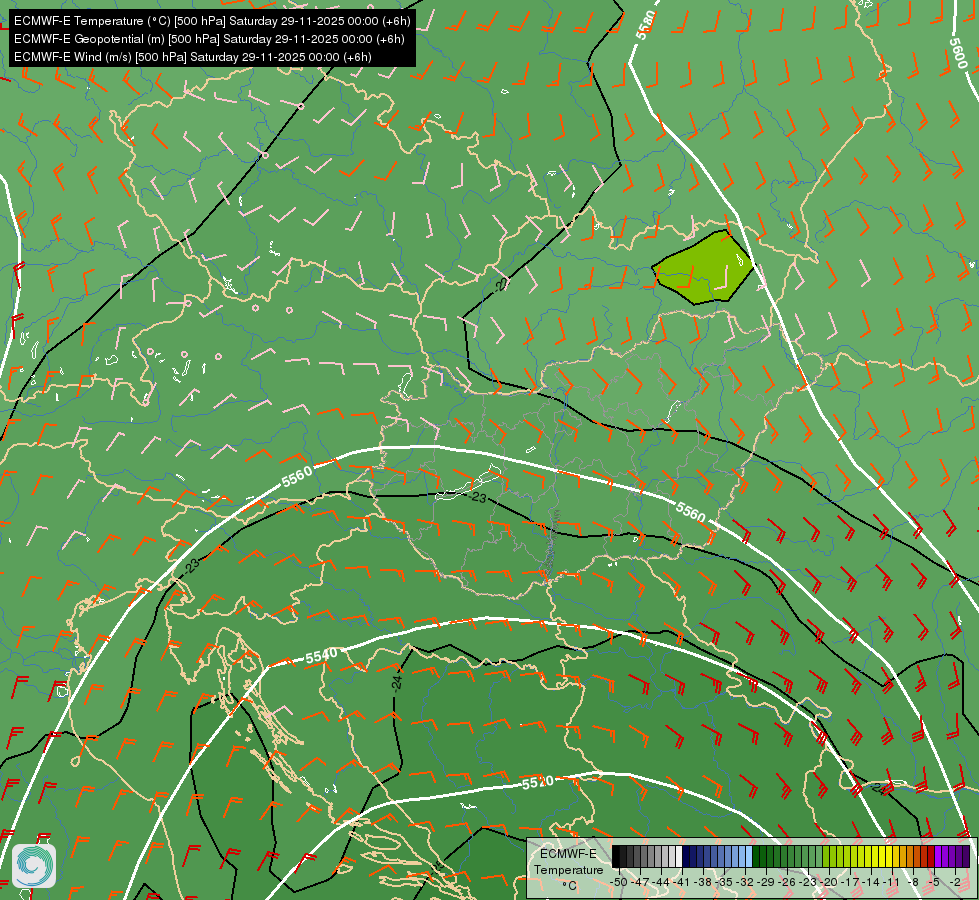The image size is (979, 900).
Task: Click the 5520 geopotential contour label
Action: click(538, 782)
